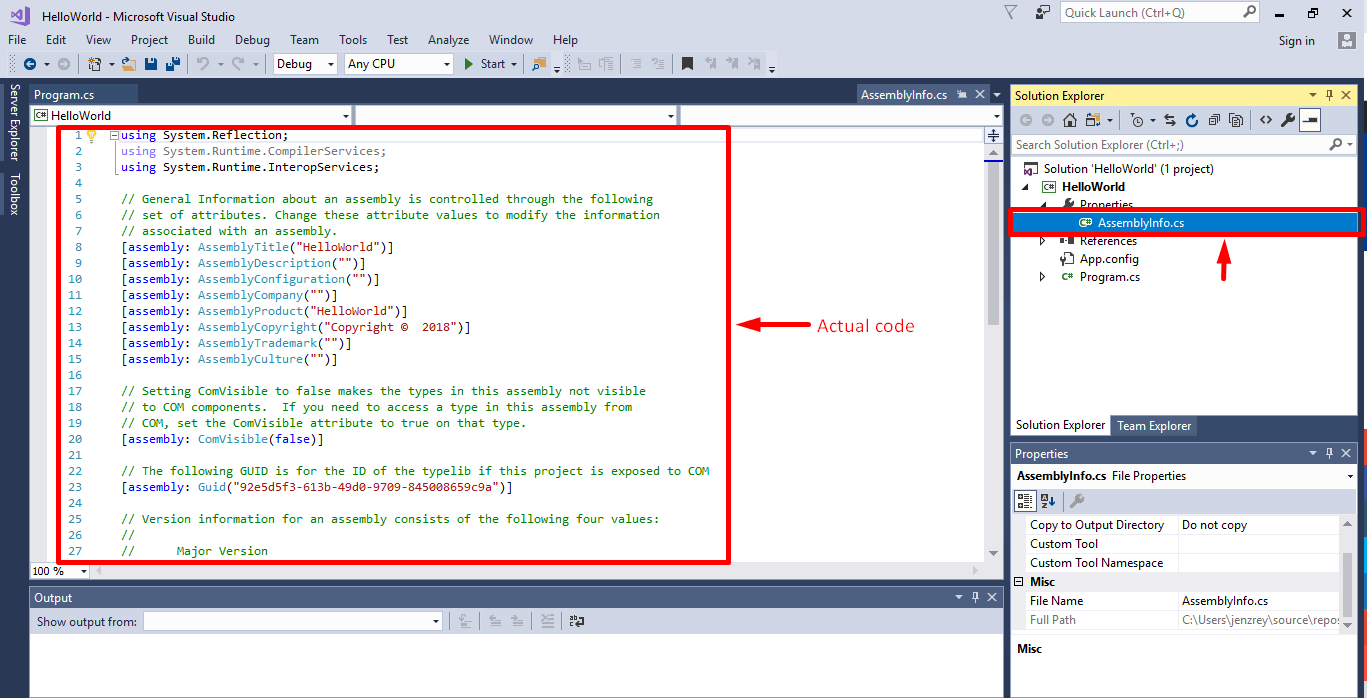
Task: Click the Collapse All icon in Solution Explorer
Action: pyautogui.click(x=1214, y=120)
